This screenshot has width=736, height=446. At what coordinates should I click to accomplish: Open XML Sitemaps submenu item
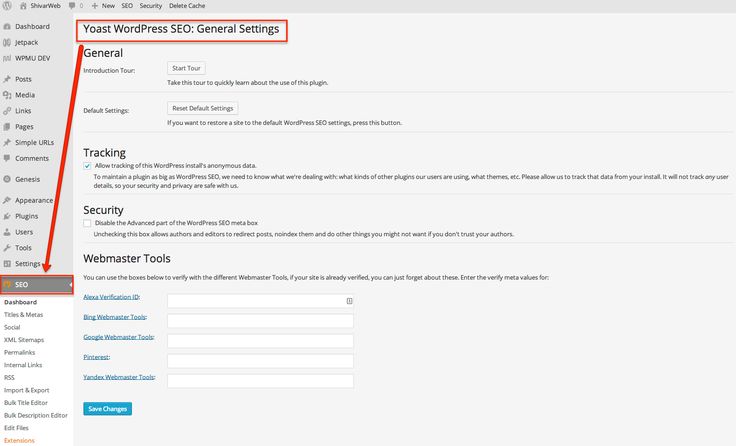24,340
